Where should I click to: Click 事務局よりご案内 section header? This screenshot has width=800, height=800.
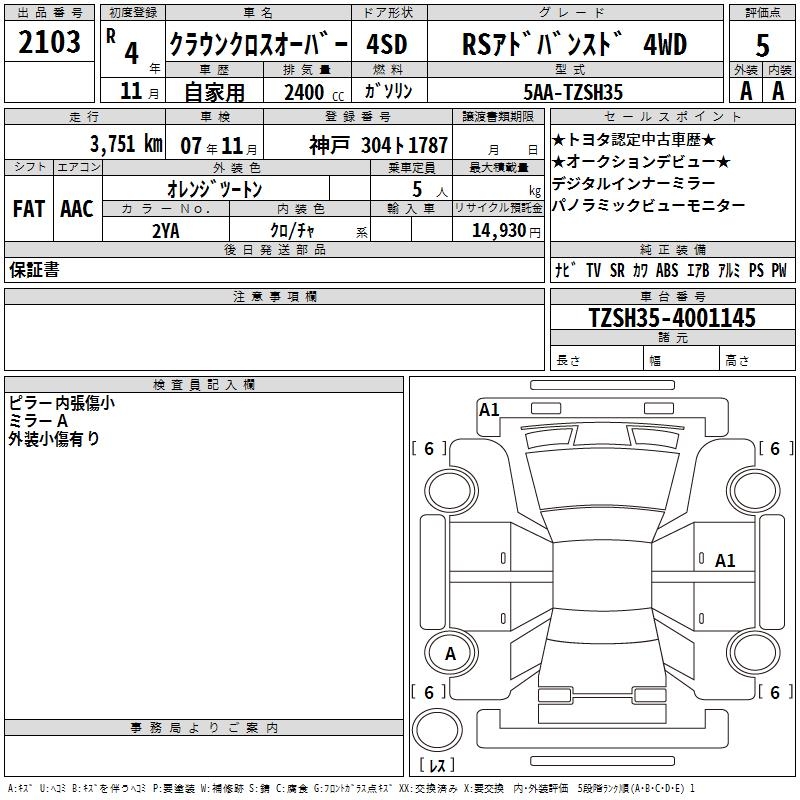[x=204, y=728]
